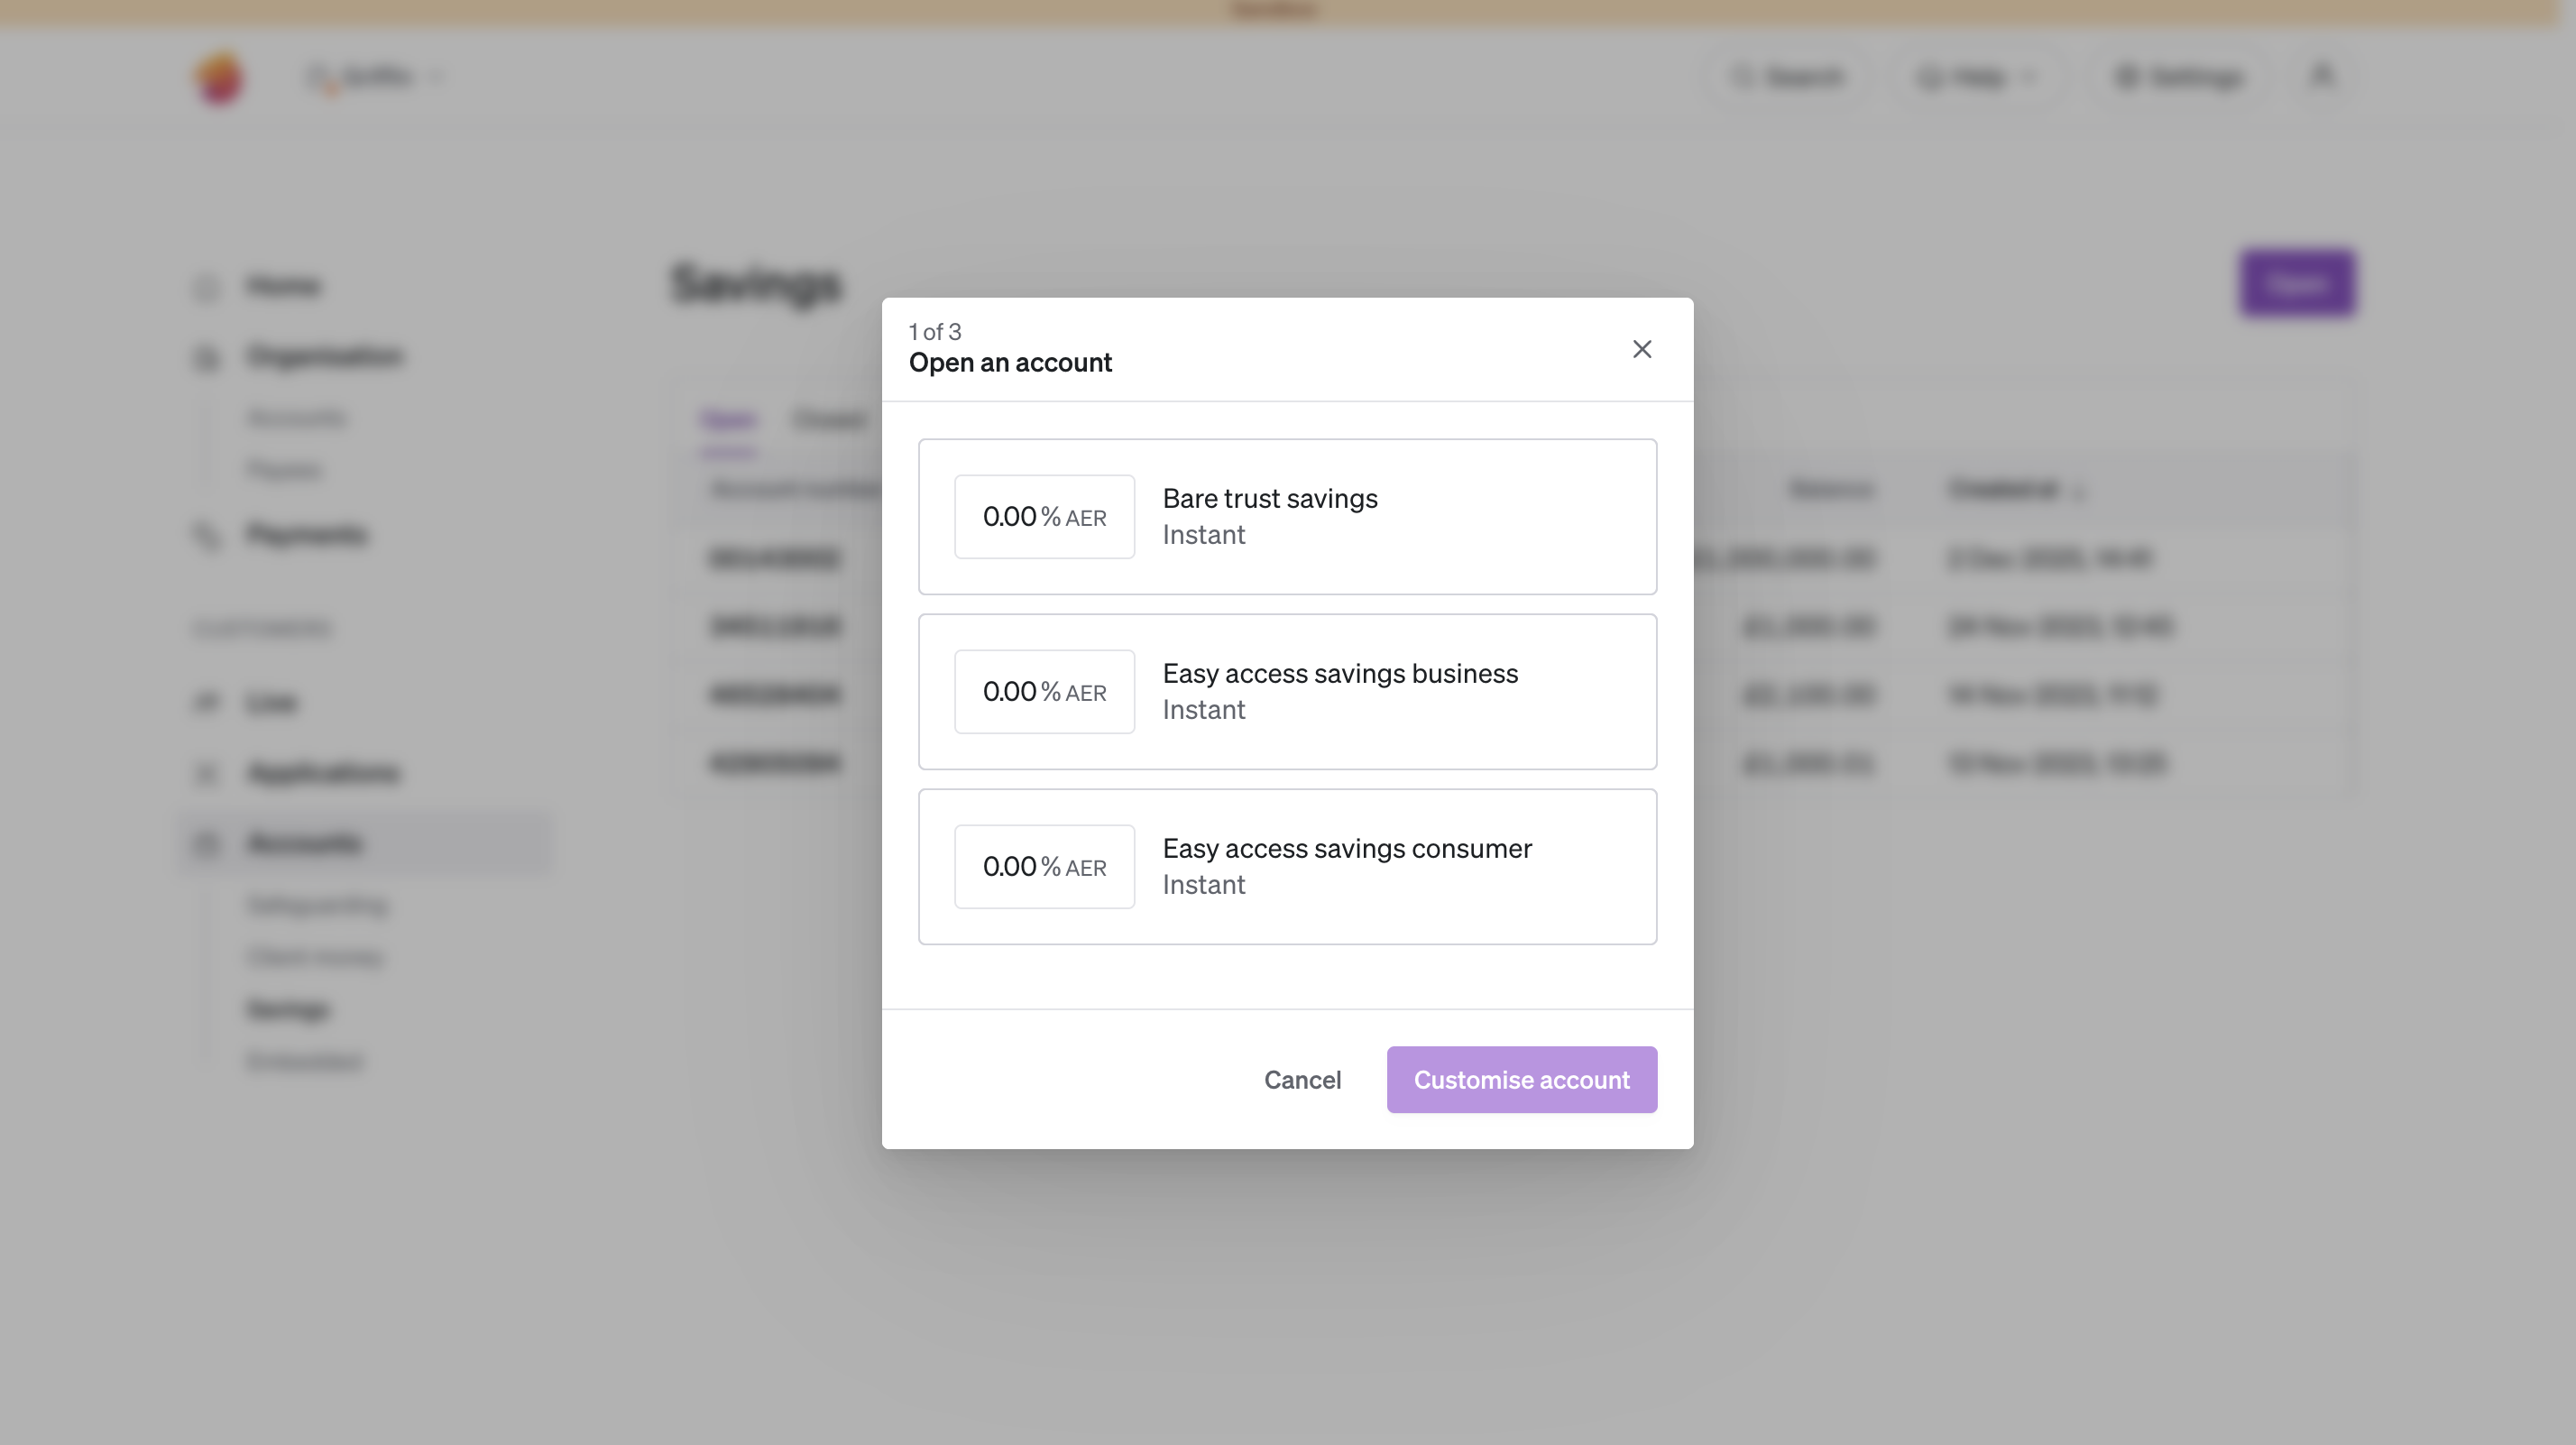Viewport: 2576px width, 1445px height.
Task: Click Cancel in the dialog
Action: 1302,1080
